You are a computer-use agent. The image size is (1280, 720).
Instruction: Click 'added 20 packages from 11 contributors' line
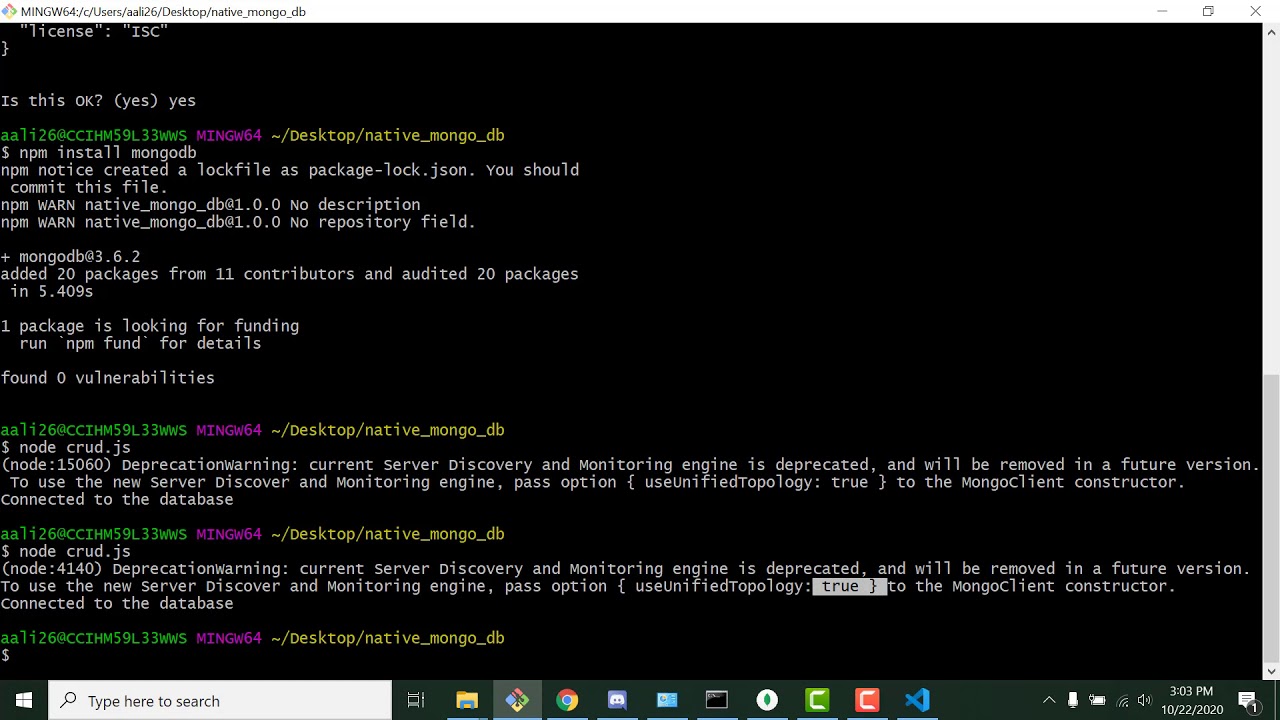pyautogui.click(x=289, y=274)
